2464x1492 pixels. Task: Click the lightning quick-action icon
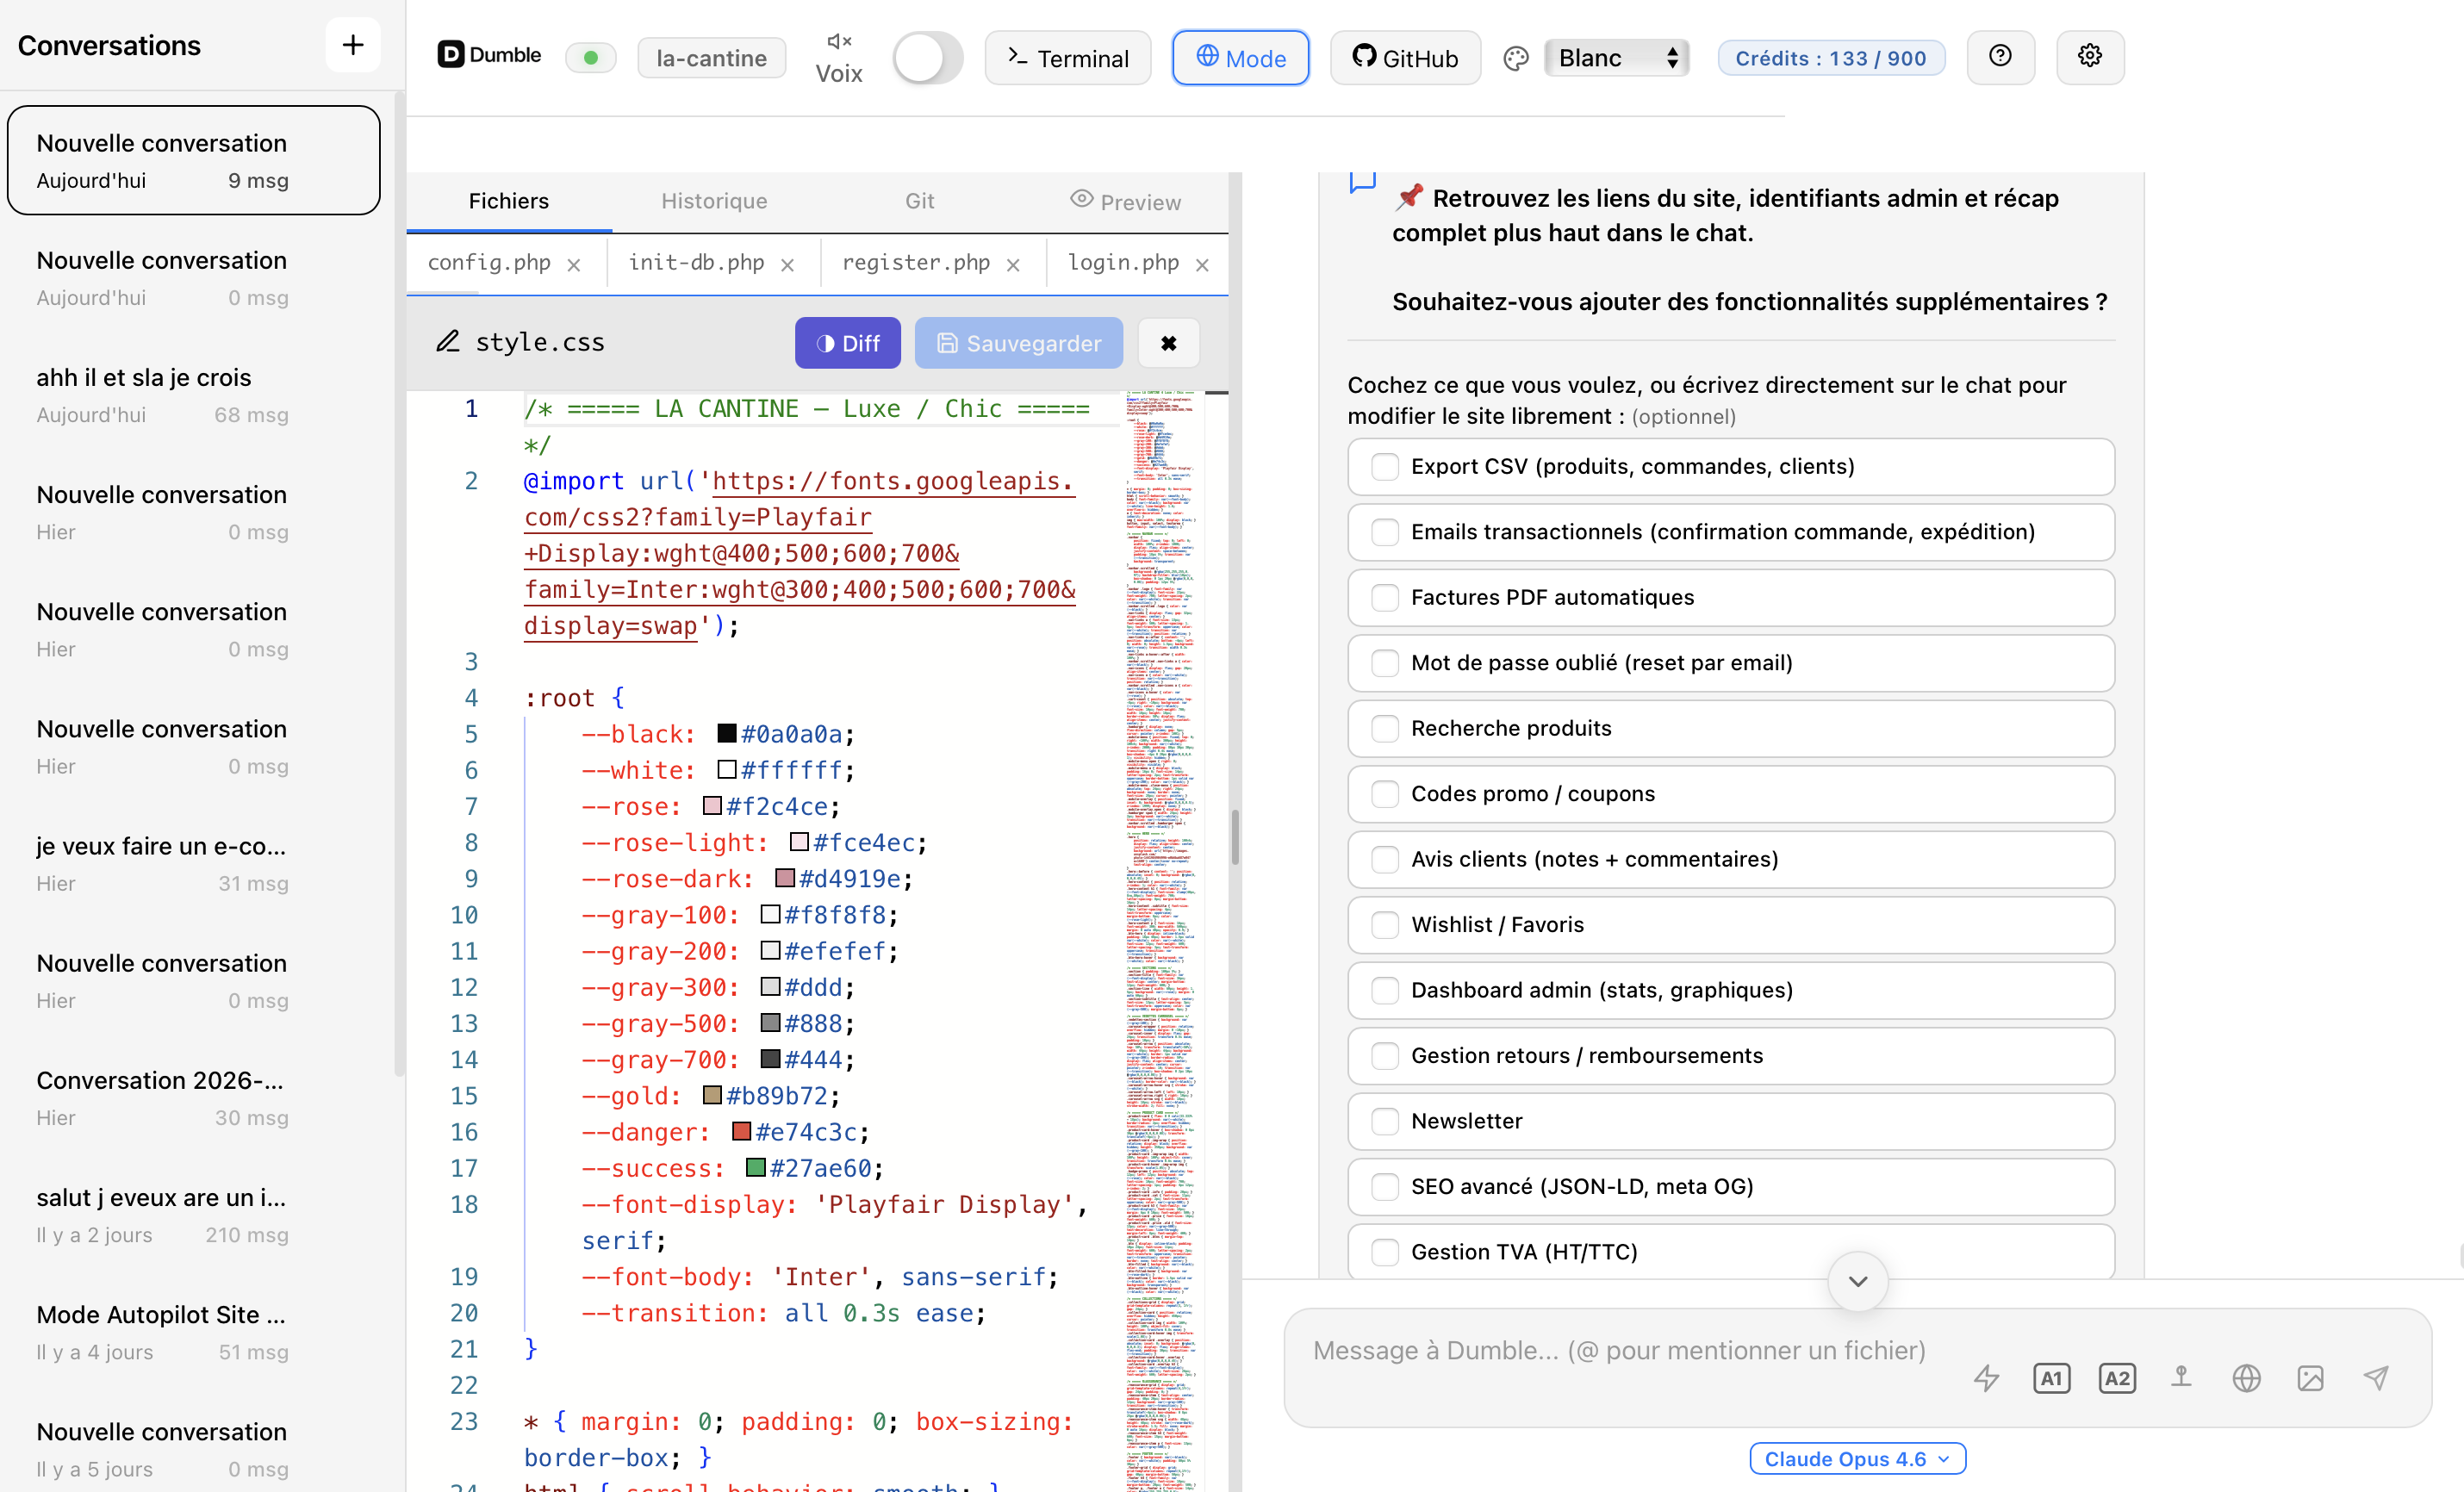point(1986,1378)
